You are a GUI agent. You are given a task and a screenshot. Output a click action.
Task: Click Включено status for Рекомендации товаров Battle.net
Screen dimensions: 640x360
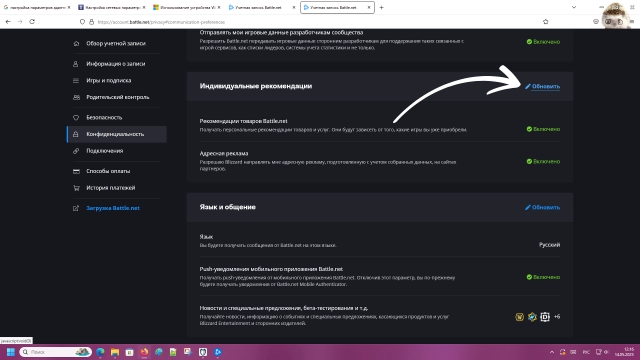(543, 129)
